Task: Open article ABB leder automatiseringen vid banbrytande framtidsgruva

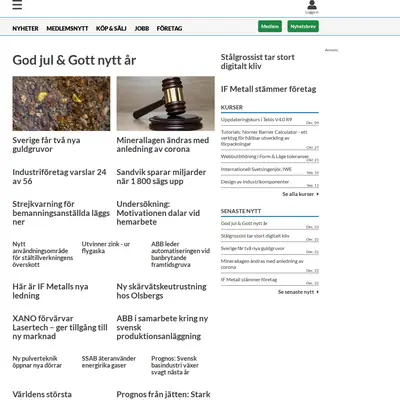Action: pyautogui.click(x=180, y=254)
